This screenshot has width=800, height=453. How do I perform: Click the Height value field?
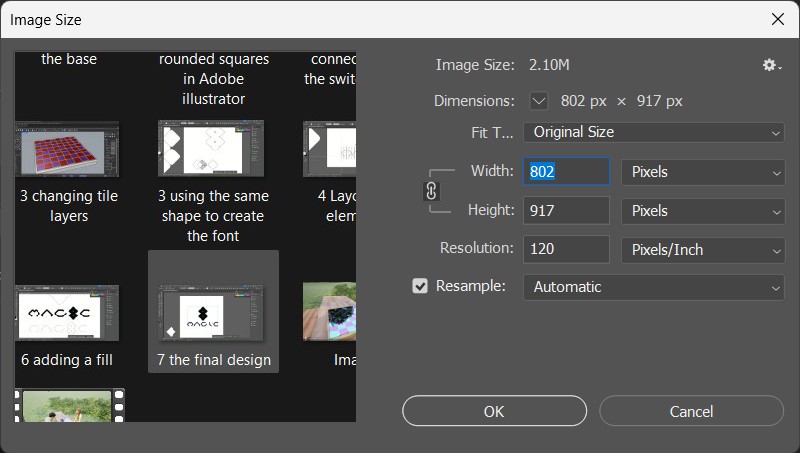(566, 211)
